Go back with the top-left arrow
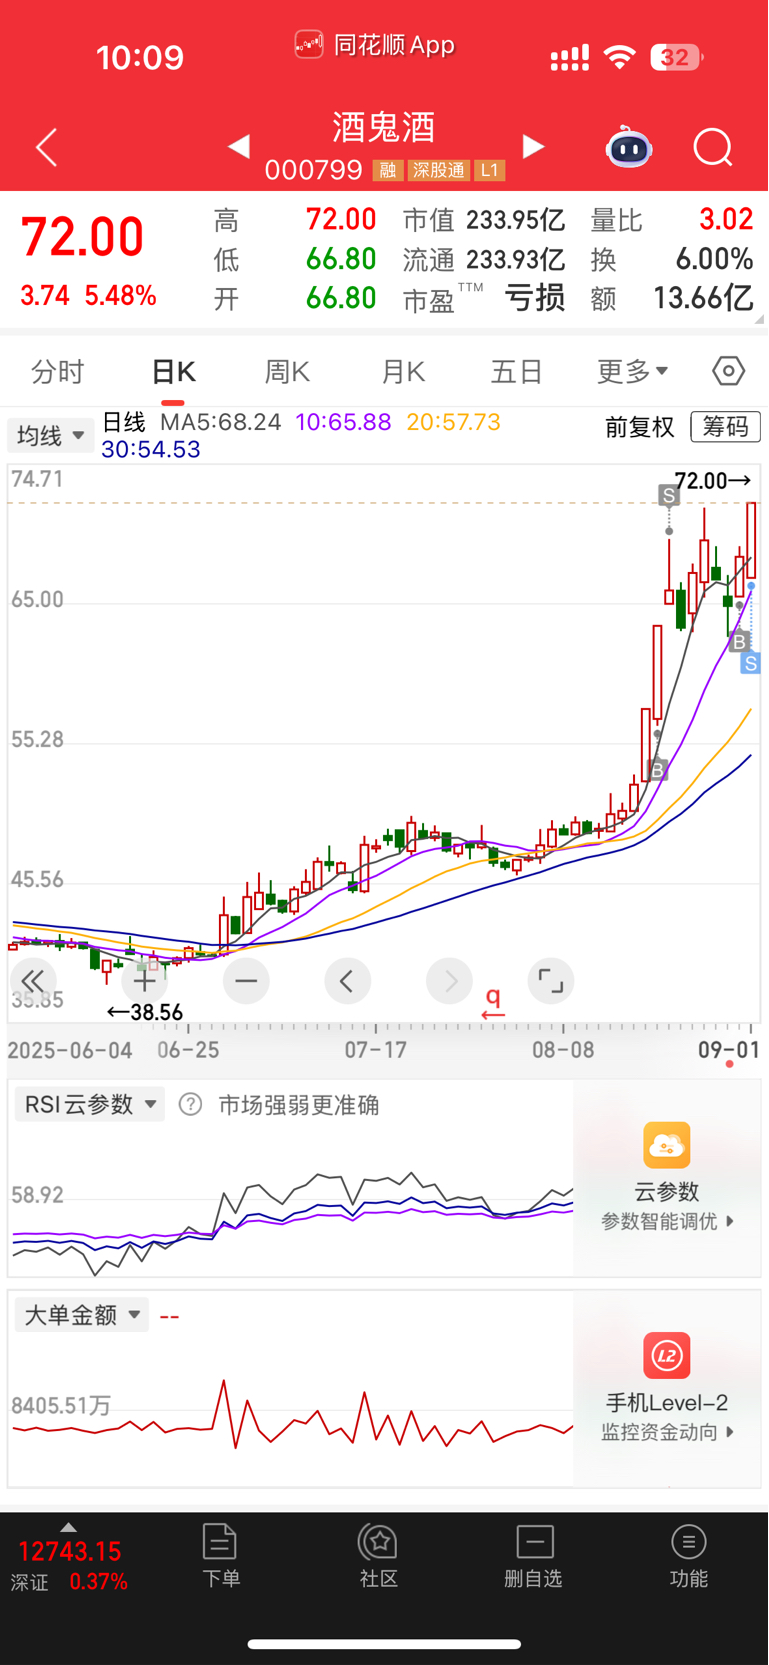The width and height of the screenshot is (769, 1665). (x=46, y=148)
